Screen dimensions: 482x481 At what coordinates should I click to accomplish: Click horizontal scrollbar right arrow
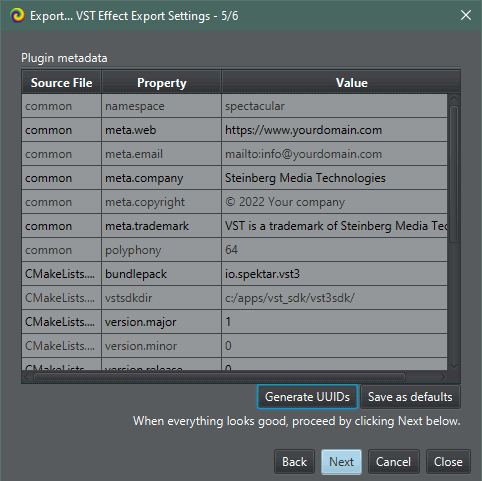(442, 377)
